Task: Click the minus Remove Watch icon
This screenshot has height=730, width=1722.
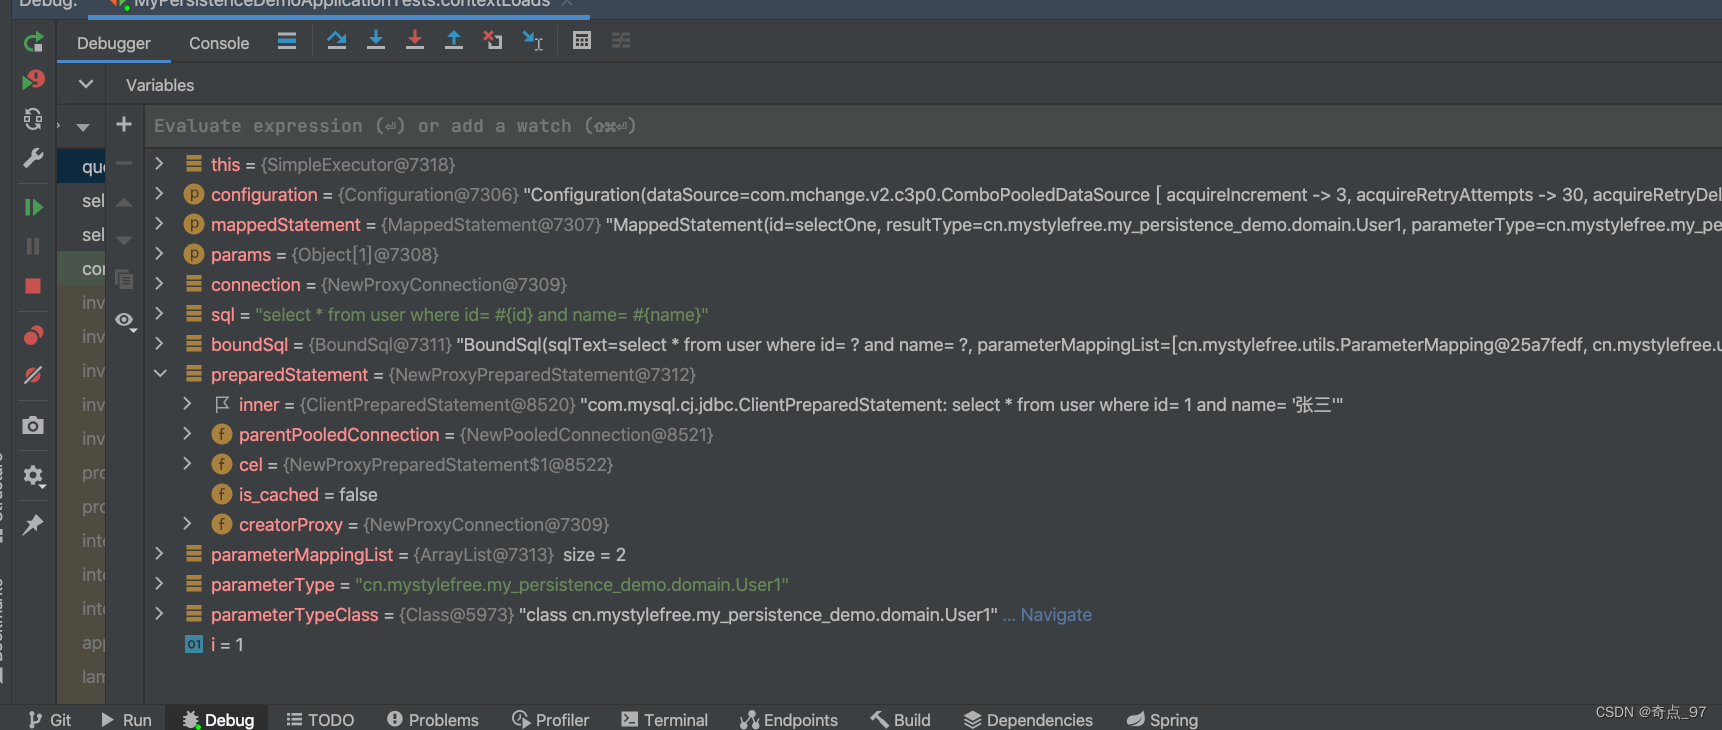Action: (124, 163)
